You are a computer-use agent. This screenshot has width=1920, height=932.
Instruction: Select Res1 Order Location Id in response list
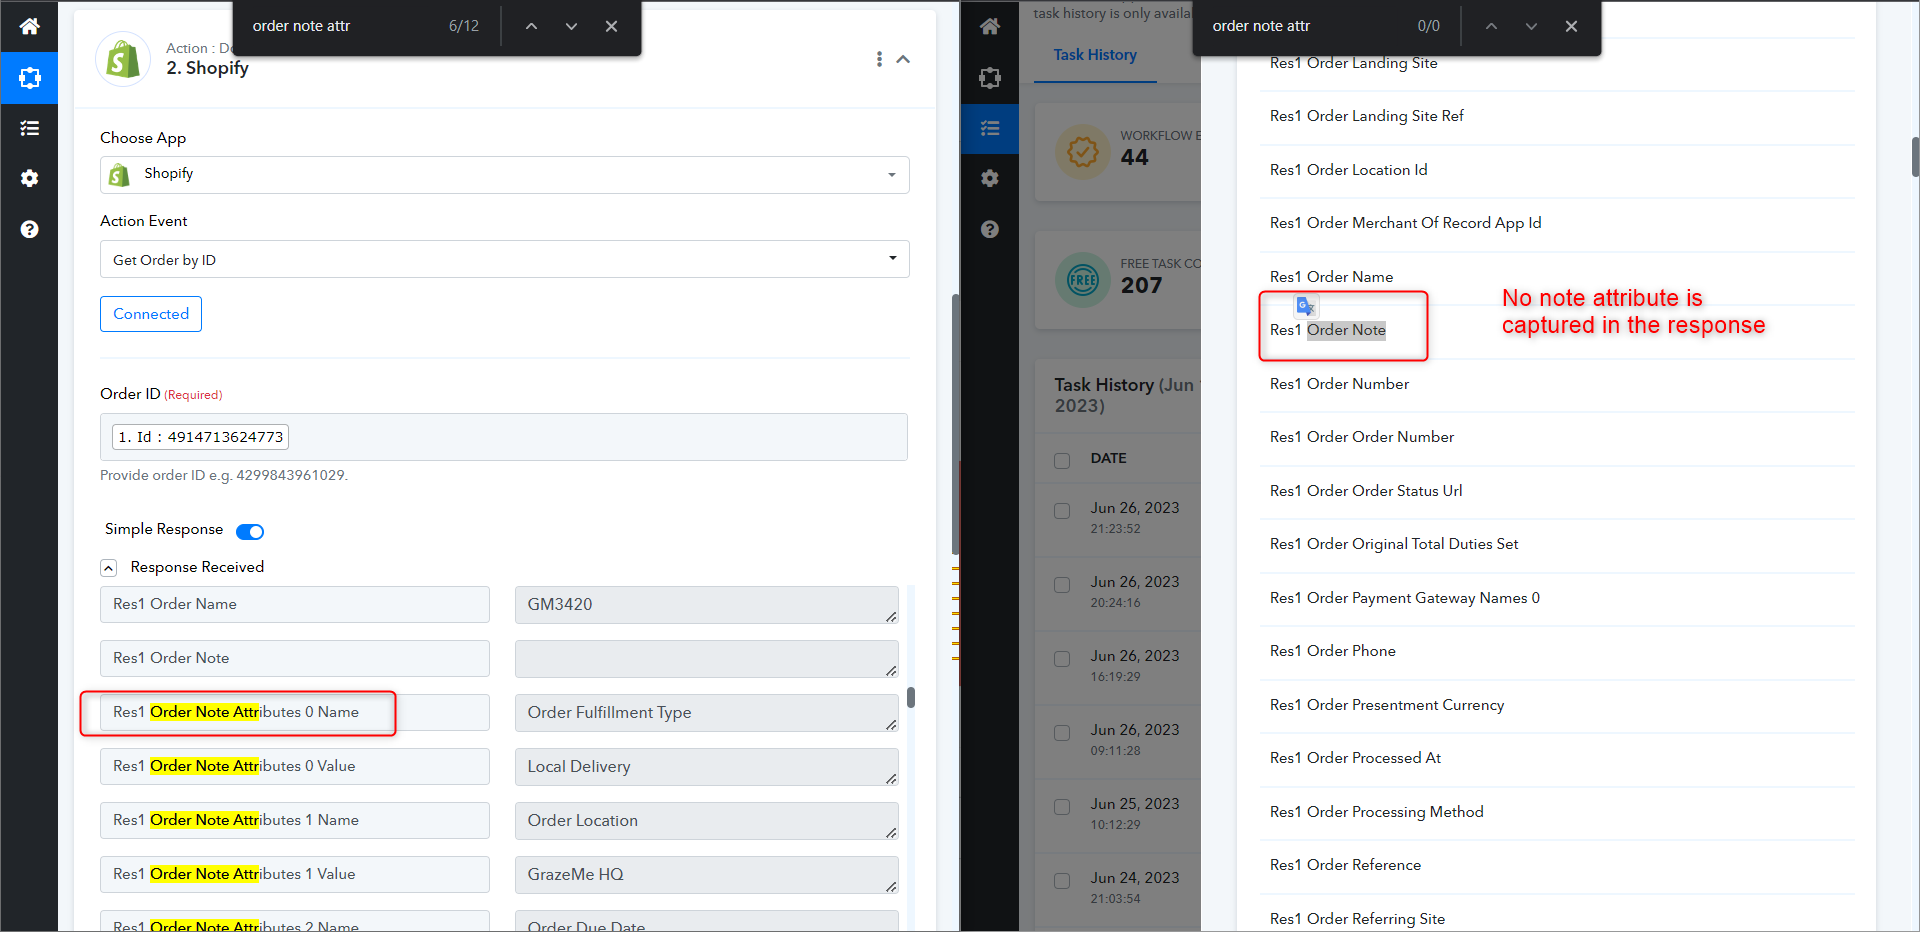[x=1556, y=170]
